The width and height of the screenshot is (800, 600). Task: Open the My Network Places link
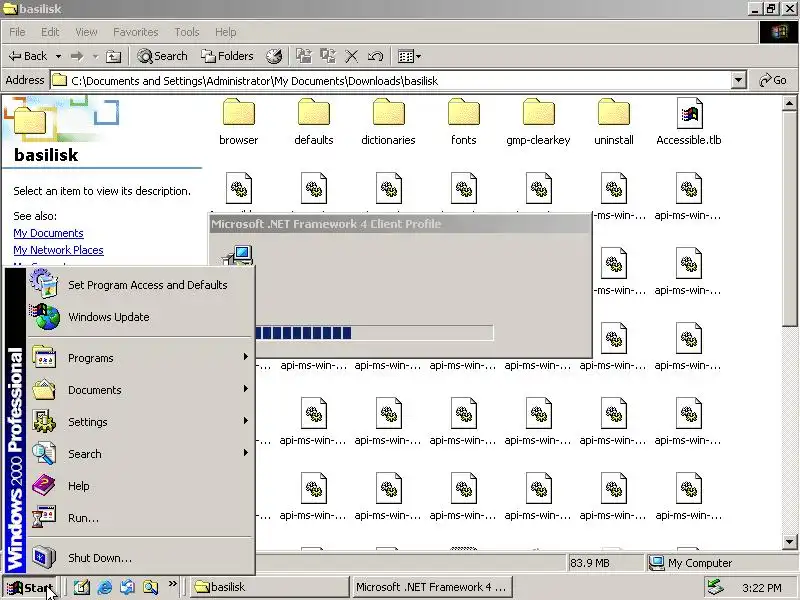[58, 250]
